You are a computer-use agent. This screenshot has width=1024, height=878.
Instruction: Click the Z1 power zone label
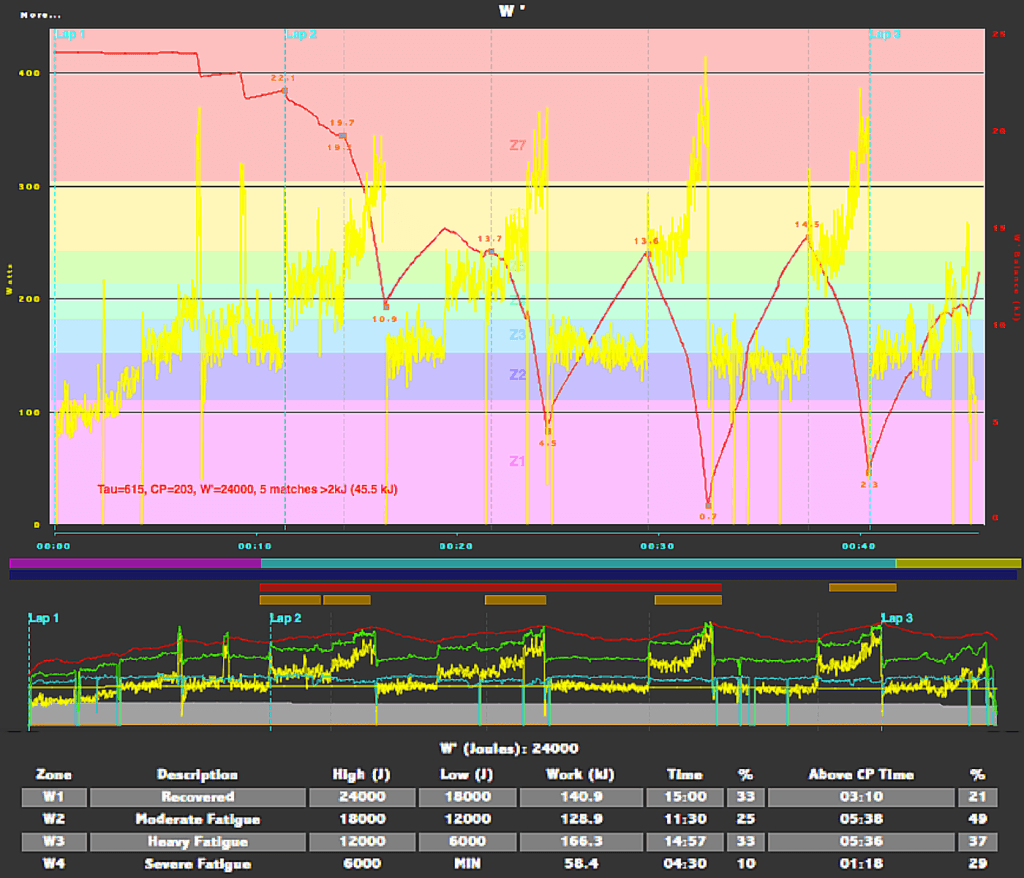click(x=517, y=461)
